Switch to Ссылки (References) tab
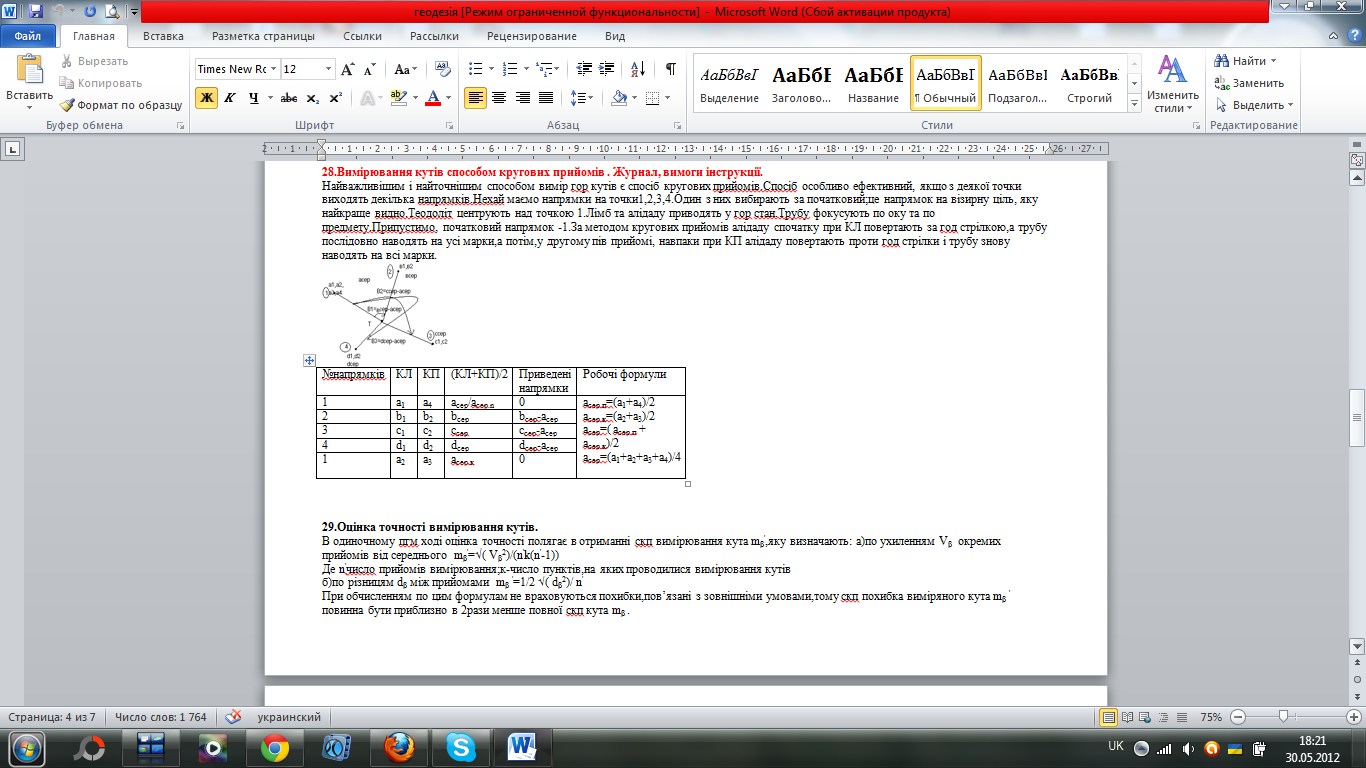Viewport: 1366px width, 768px height. pos(362,36)
